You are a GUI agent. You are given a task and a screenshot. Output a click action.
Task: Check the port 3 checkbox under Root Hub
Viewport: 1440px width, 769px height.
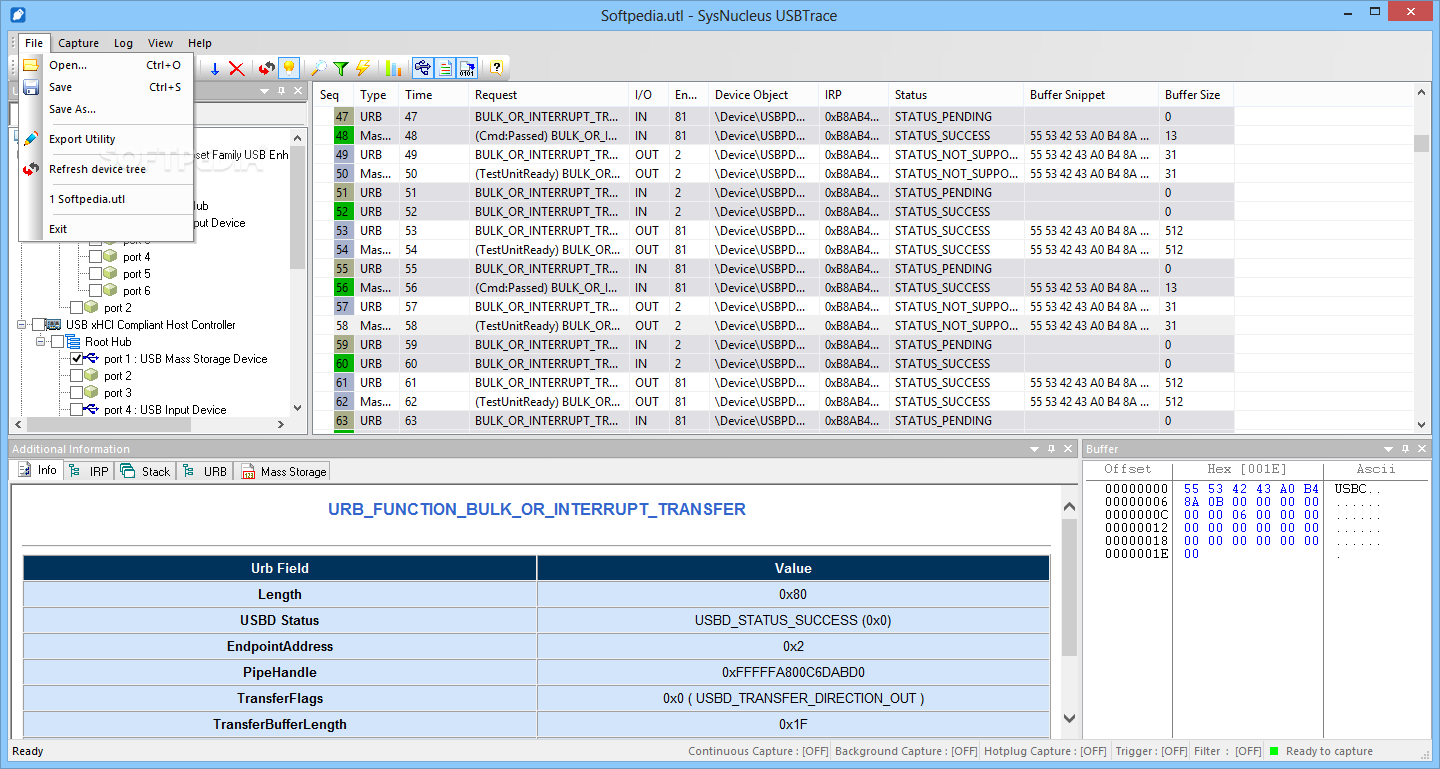(77, 393)
